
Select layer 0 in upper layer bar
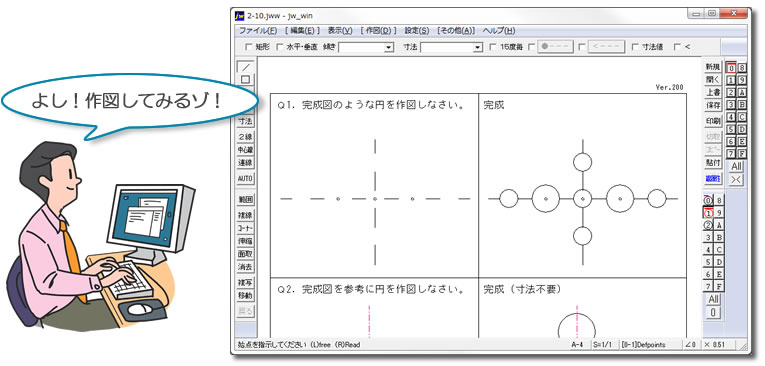[731, 68]
